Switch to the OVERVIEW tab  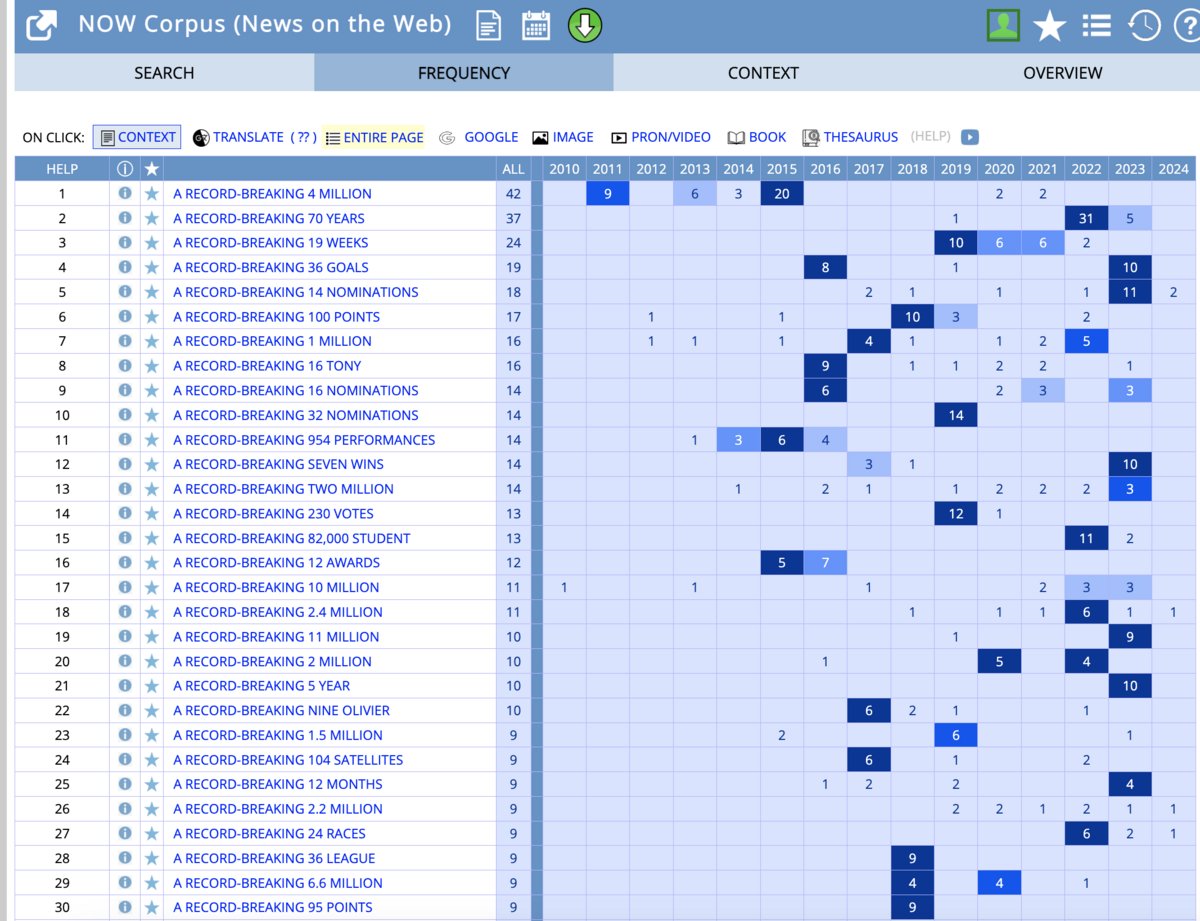1062,73
